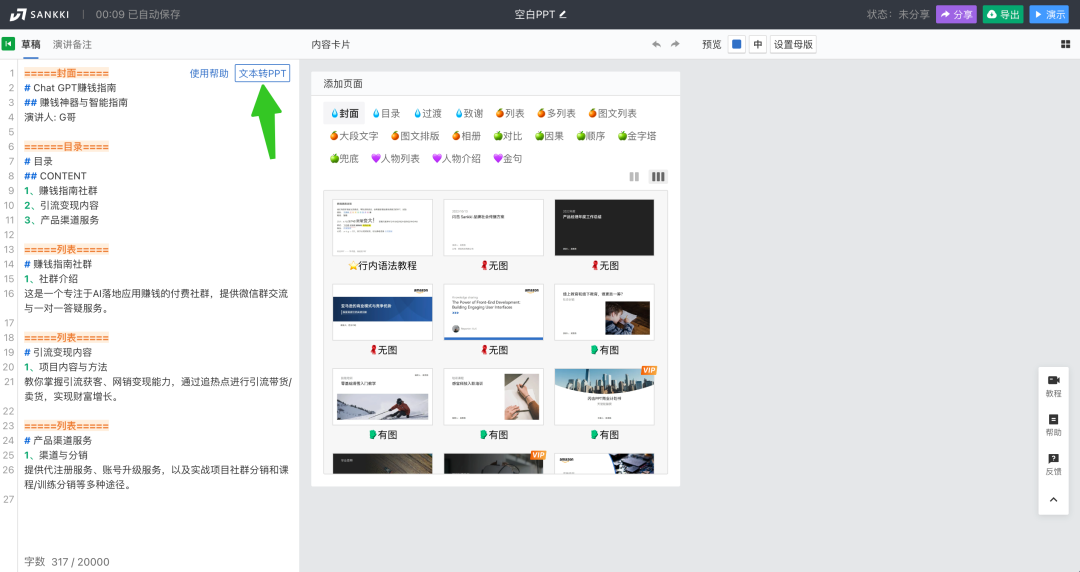Select the 封面 page type
Screen dimensions: 1080x572
344,113
